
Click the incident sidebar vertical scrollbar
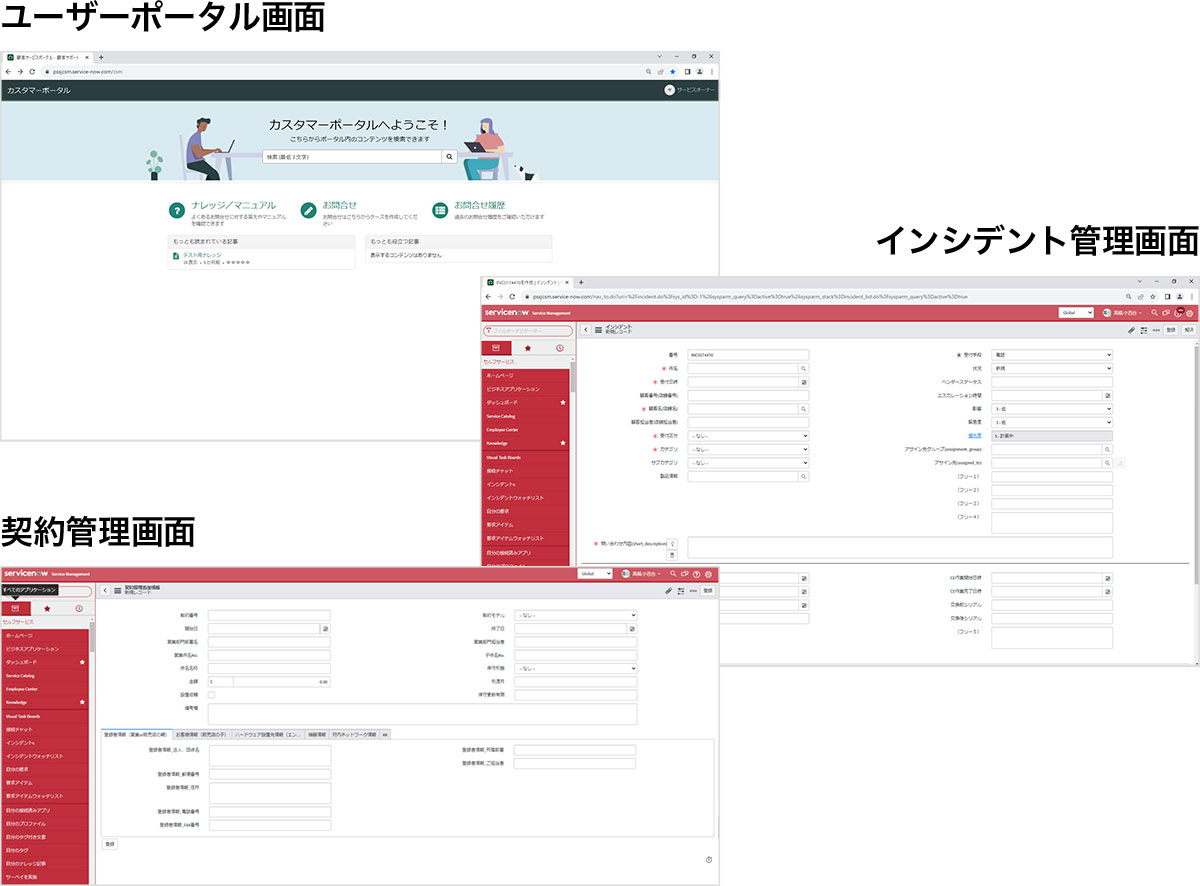click(x=573, y=376)
